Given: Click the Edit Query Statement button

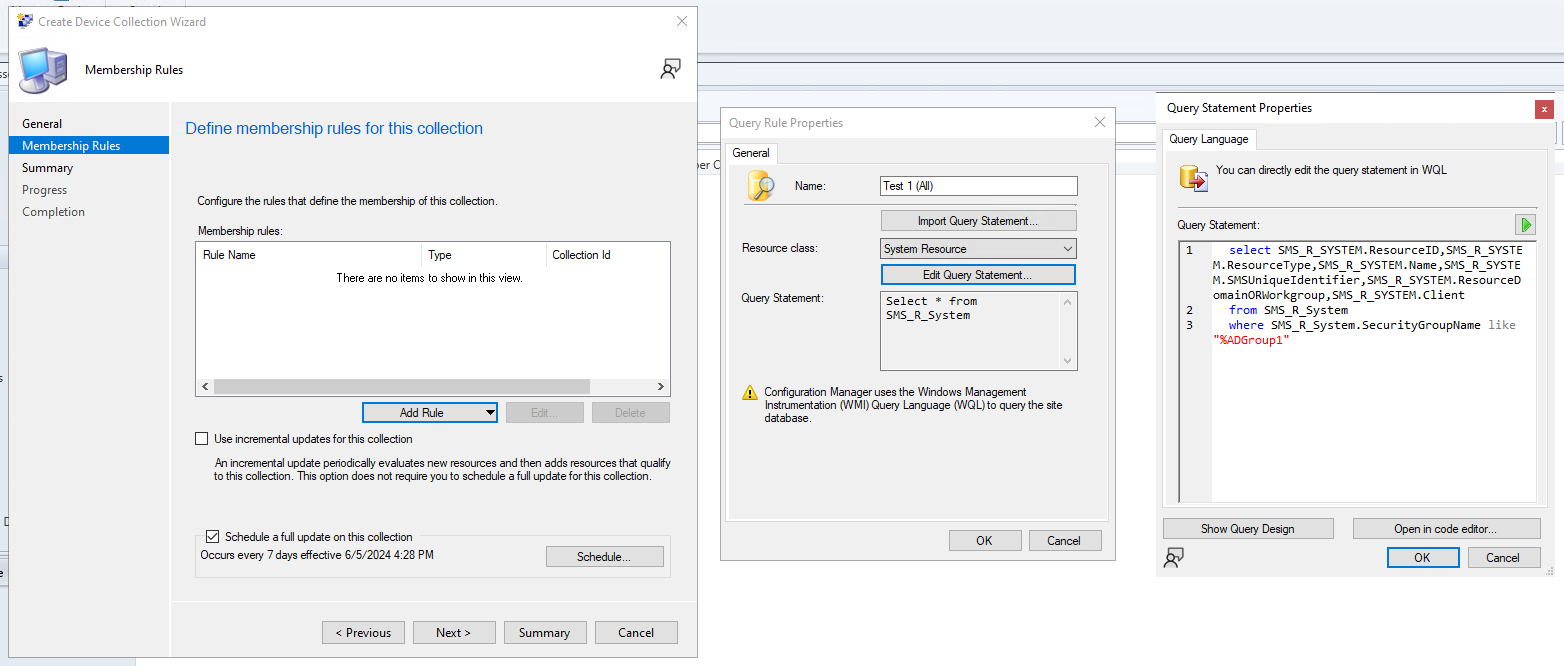Looking at the screenshot, I should click(977, 275).
